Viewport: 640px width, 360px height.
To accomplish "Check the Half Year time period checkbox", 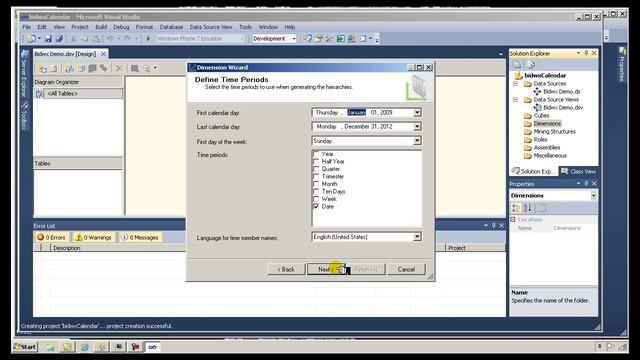I will point(316,162).
